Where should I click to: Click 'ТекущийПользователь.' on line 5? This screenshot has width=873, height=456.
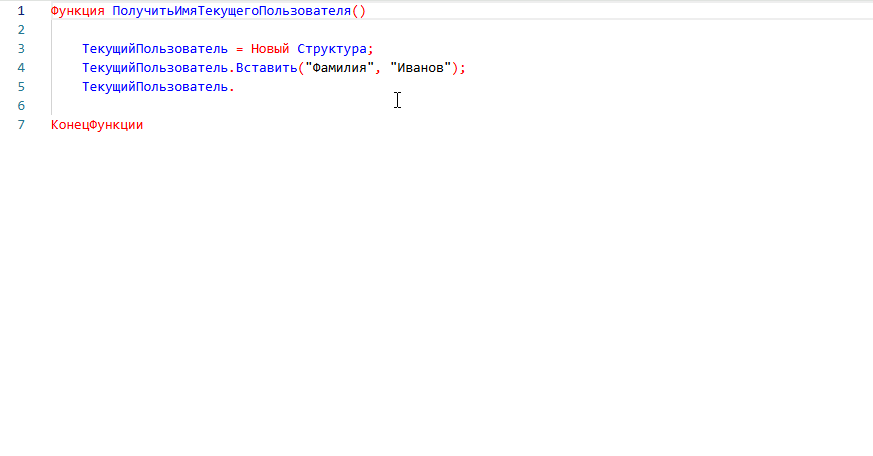(x=159, y=87)
